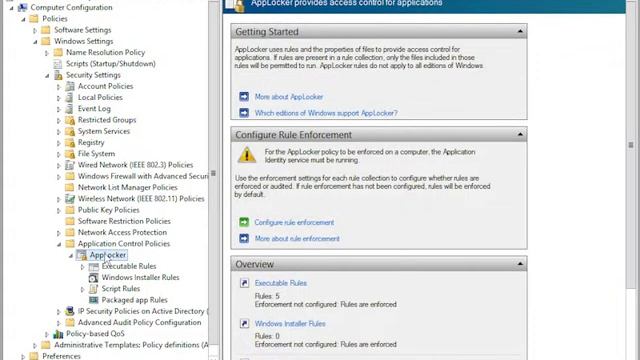
Task: Click the AppLocker node icon
Action: click(x=82, y=255)
